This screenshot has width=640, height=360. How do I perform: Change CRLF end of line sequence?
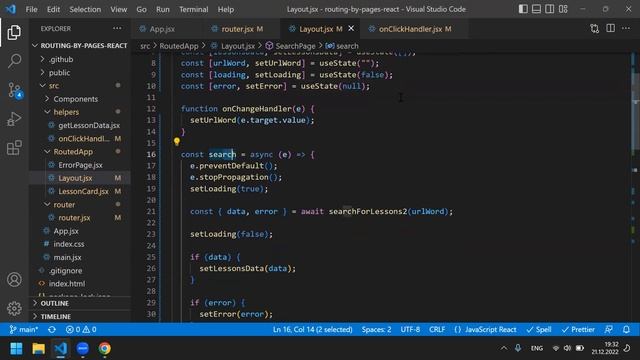pyautogui.click(x=437, y=329)
